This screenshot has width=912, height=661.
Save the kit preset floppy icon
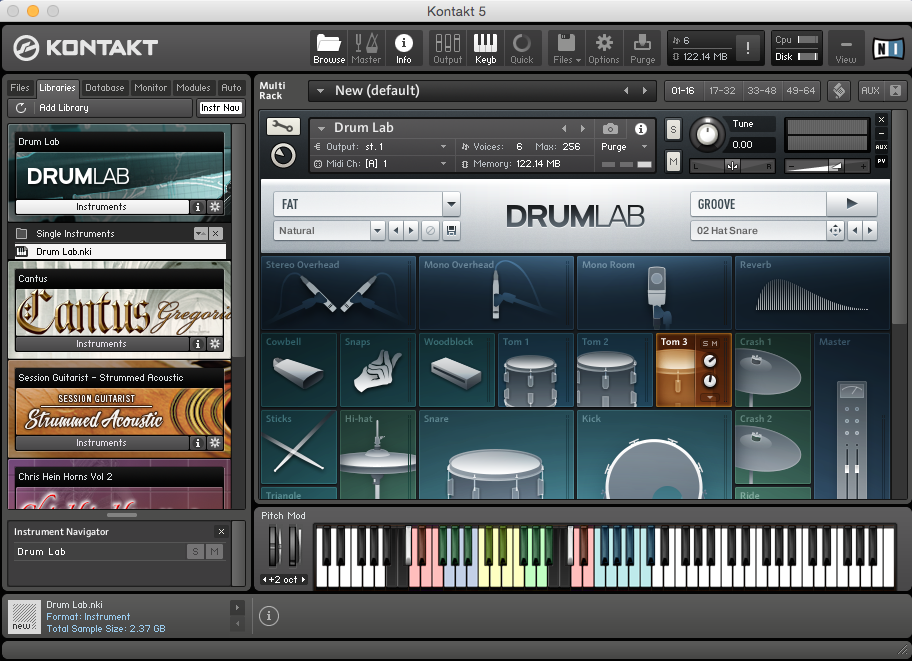[x=451, y=230]
